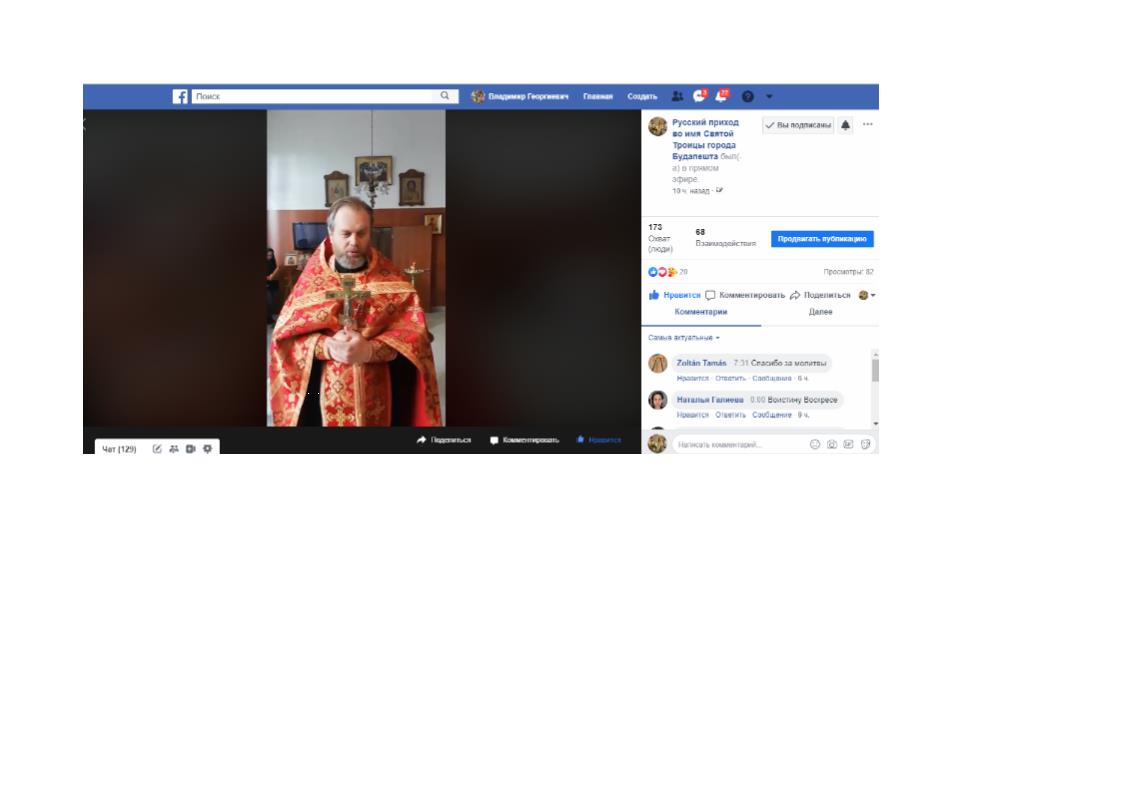The height and width of the screenshot is (793, 1122).
Task: Open Zoltán Tamás's profile link
Action: (x=701, y=363)
